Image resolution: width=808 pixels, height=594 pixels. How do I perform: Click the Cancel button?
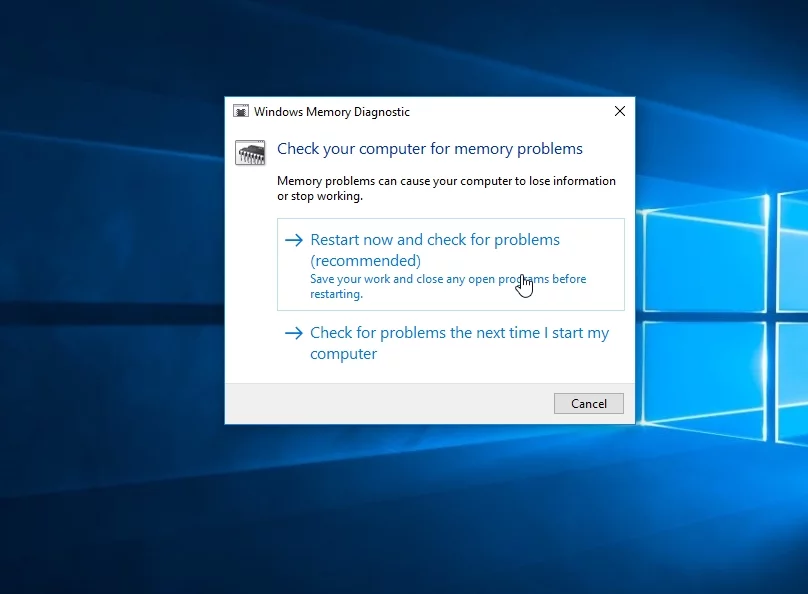point(588,403)
